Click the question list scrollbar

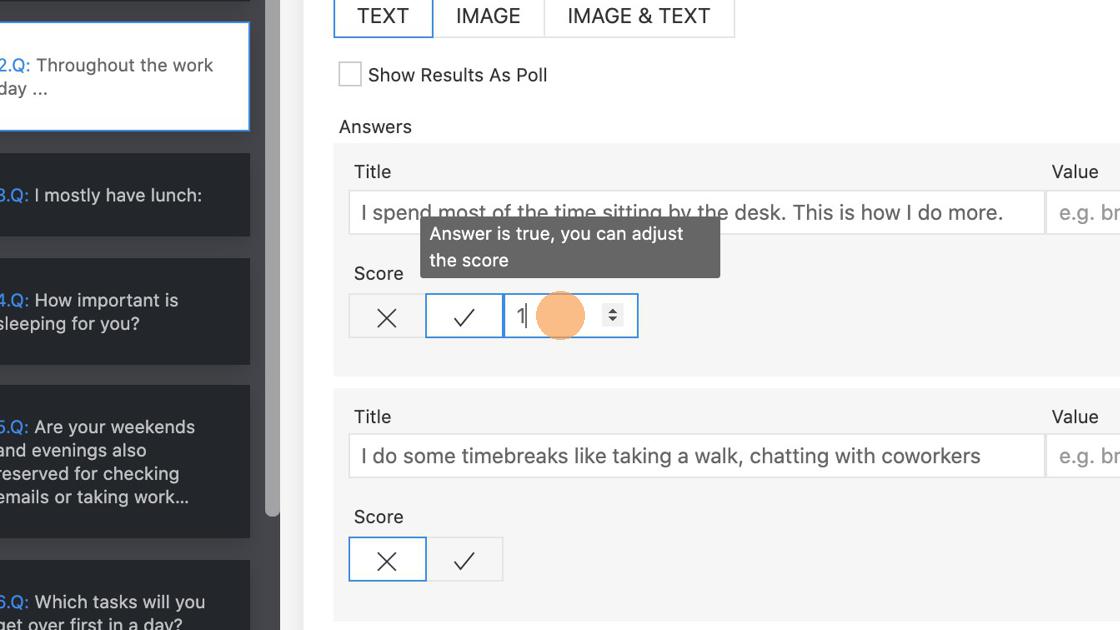click(x=272, y=260)
